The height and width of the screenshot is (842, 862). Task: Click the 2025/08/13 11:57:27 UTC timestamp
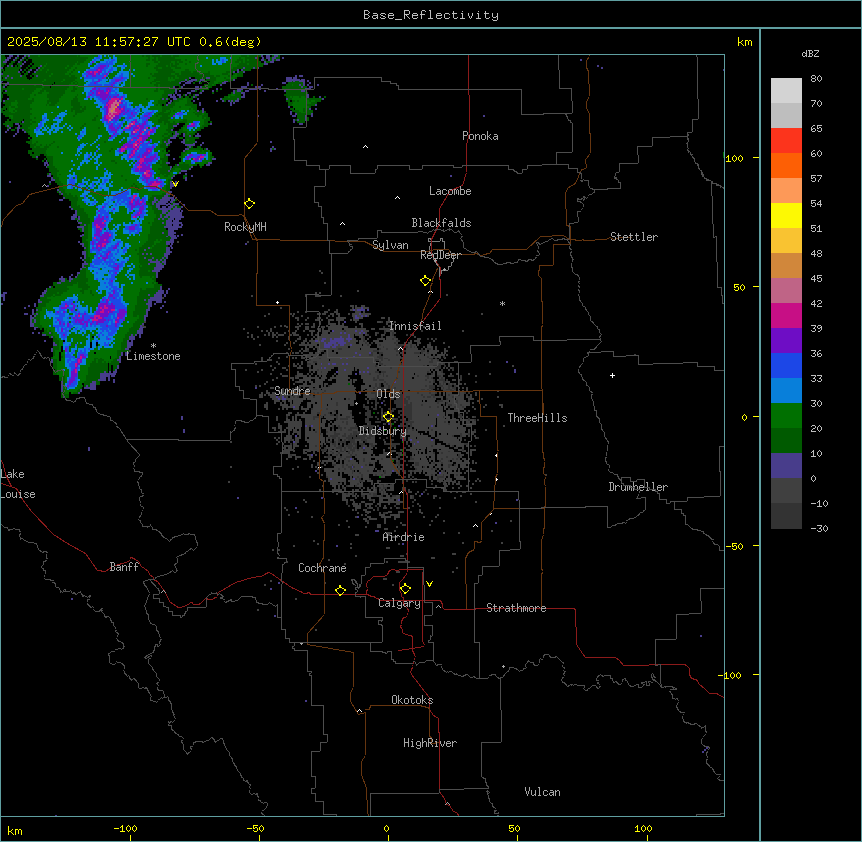99,42
